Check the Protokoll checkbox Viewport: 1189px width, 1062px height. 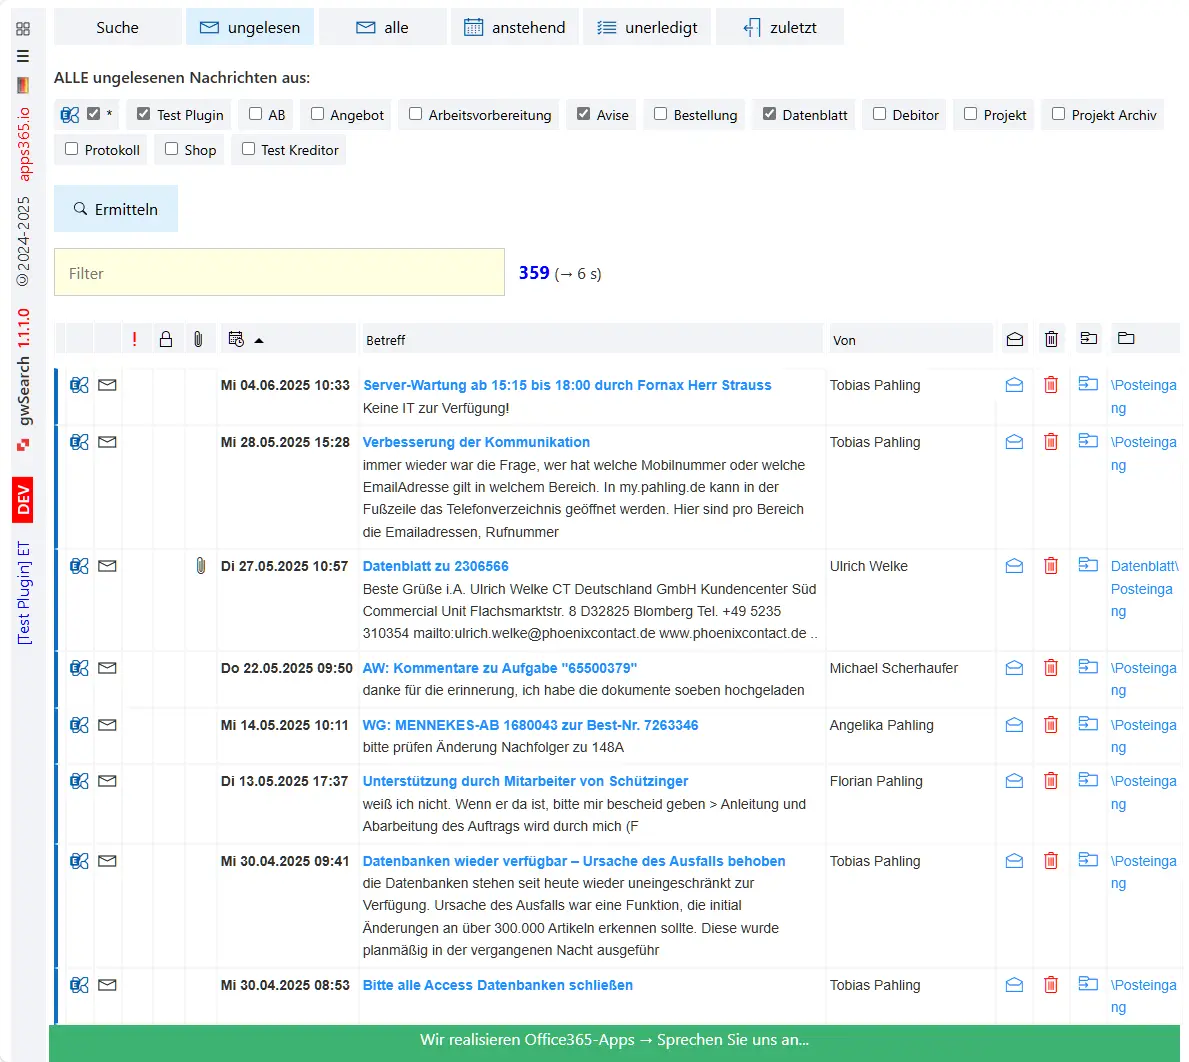pos(71,149)
